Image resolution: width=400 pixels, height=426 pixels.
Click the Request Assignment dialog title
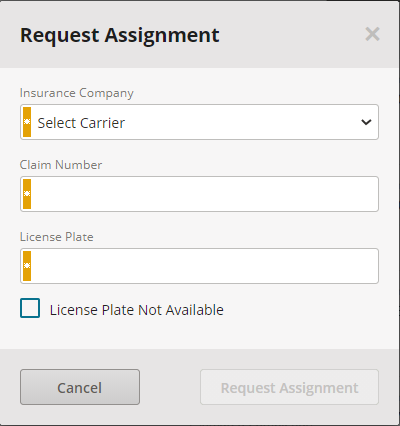tap(120, 35)
